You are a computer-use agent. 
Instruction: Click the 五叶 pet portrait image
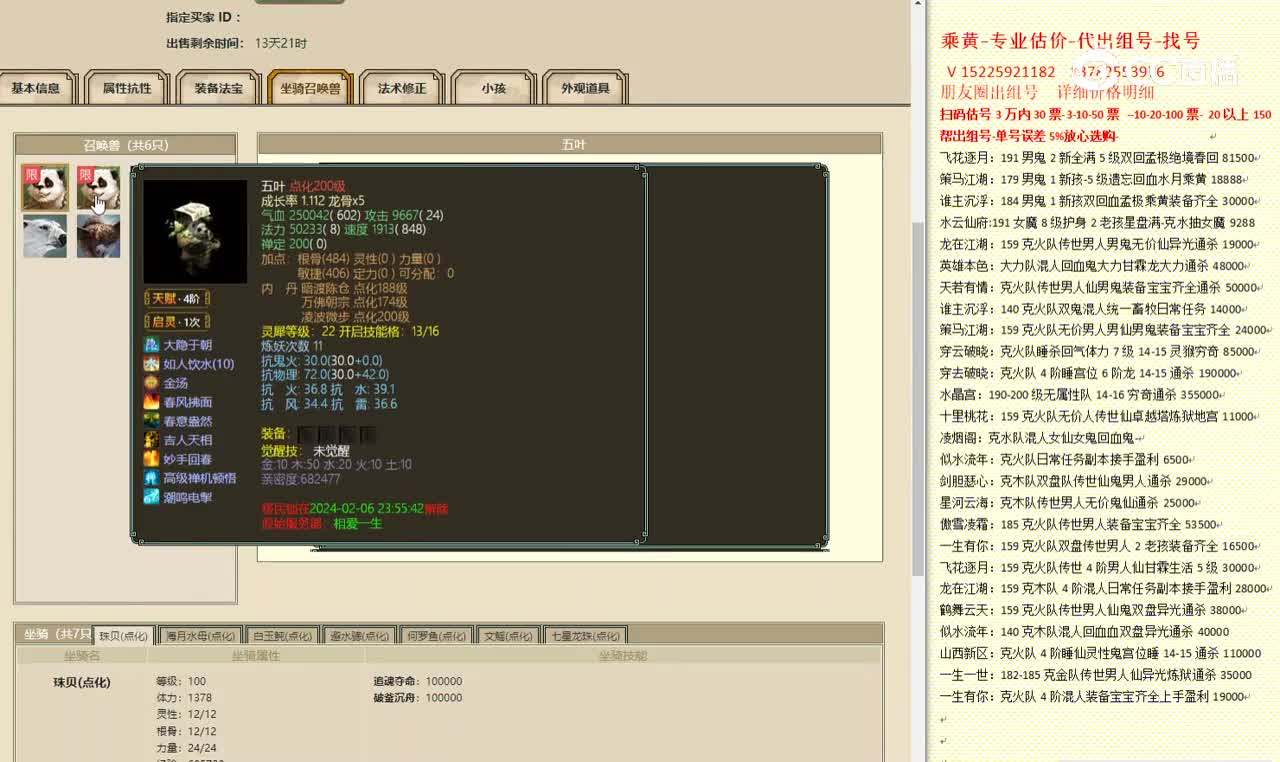point(195,231)
